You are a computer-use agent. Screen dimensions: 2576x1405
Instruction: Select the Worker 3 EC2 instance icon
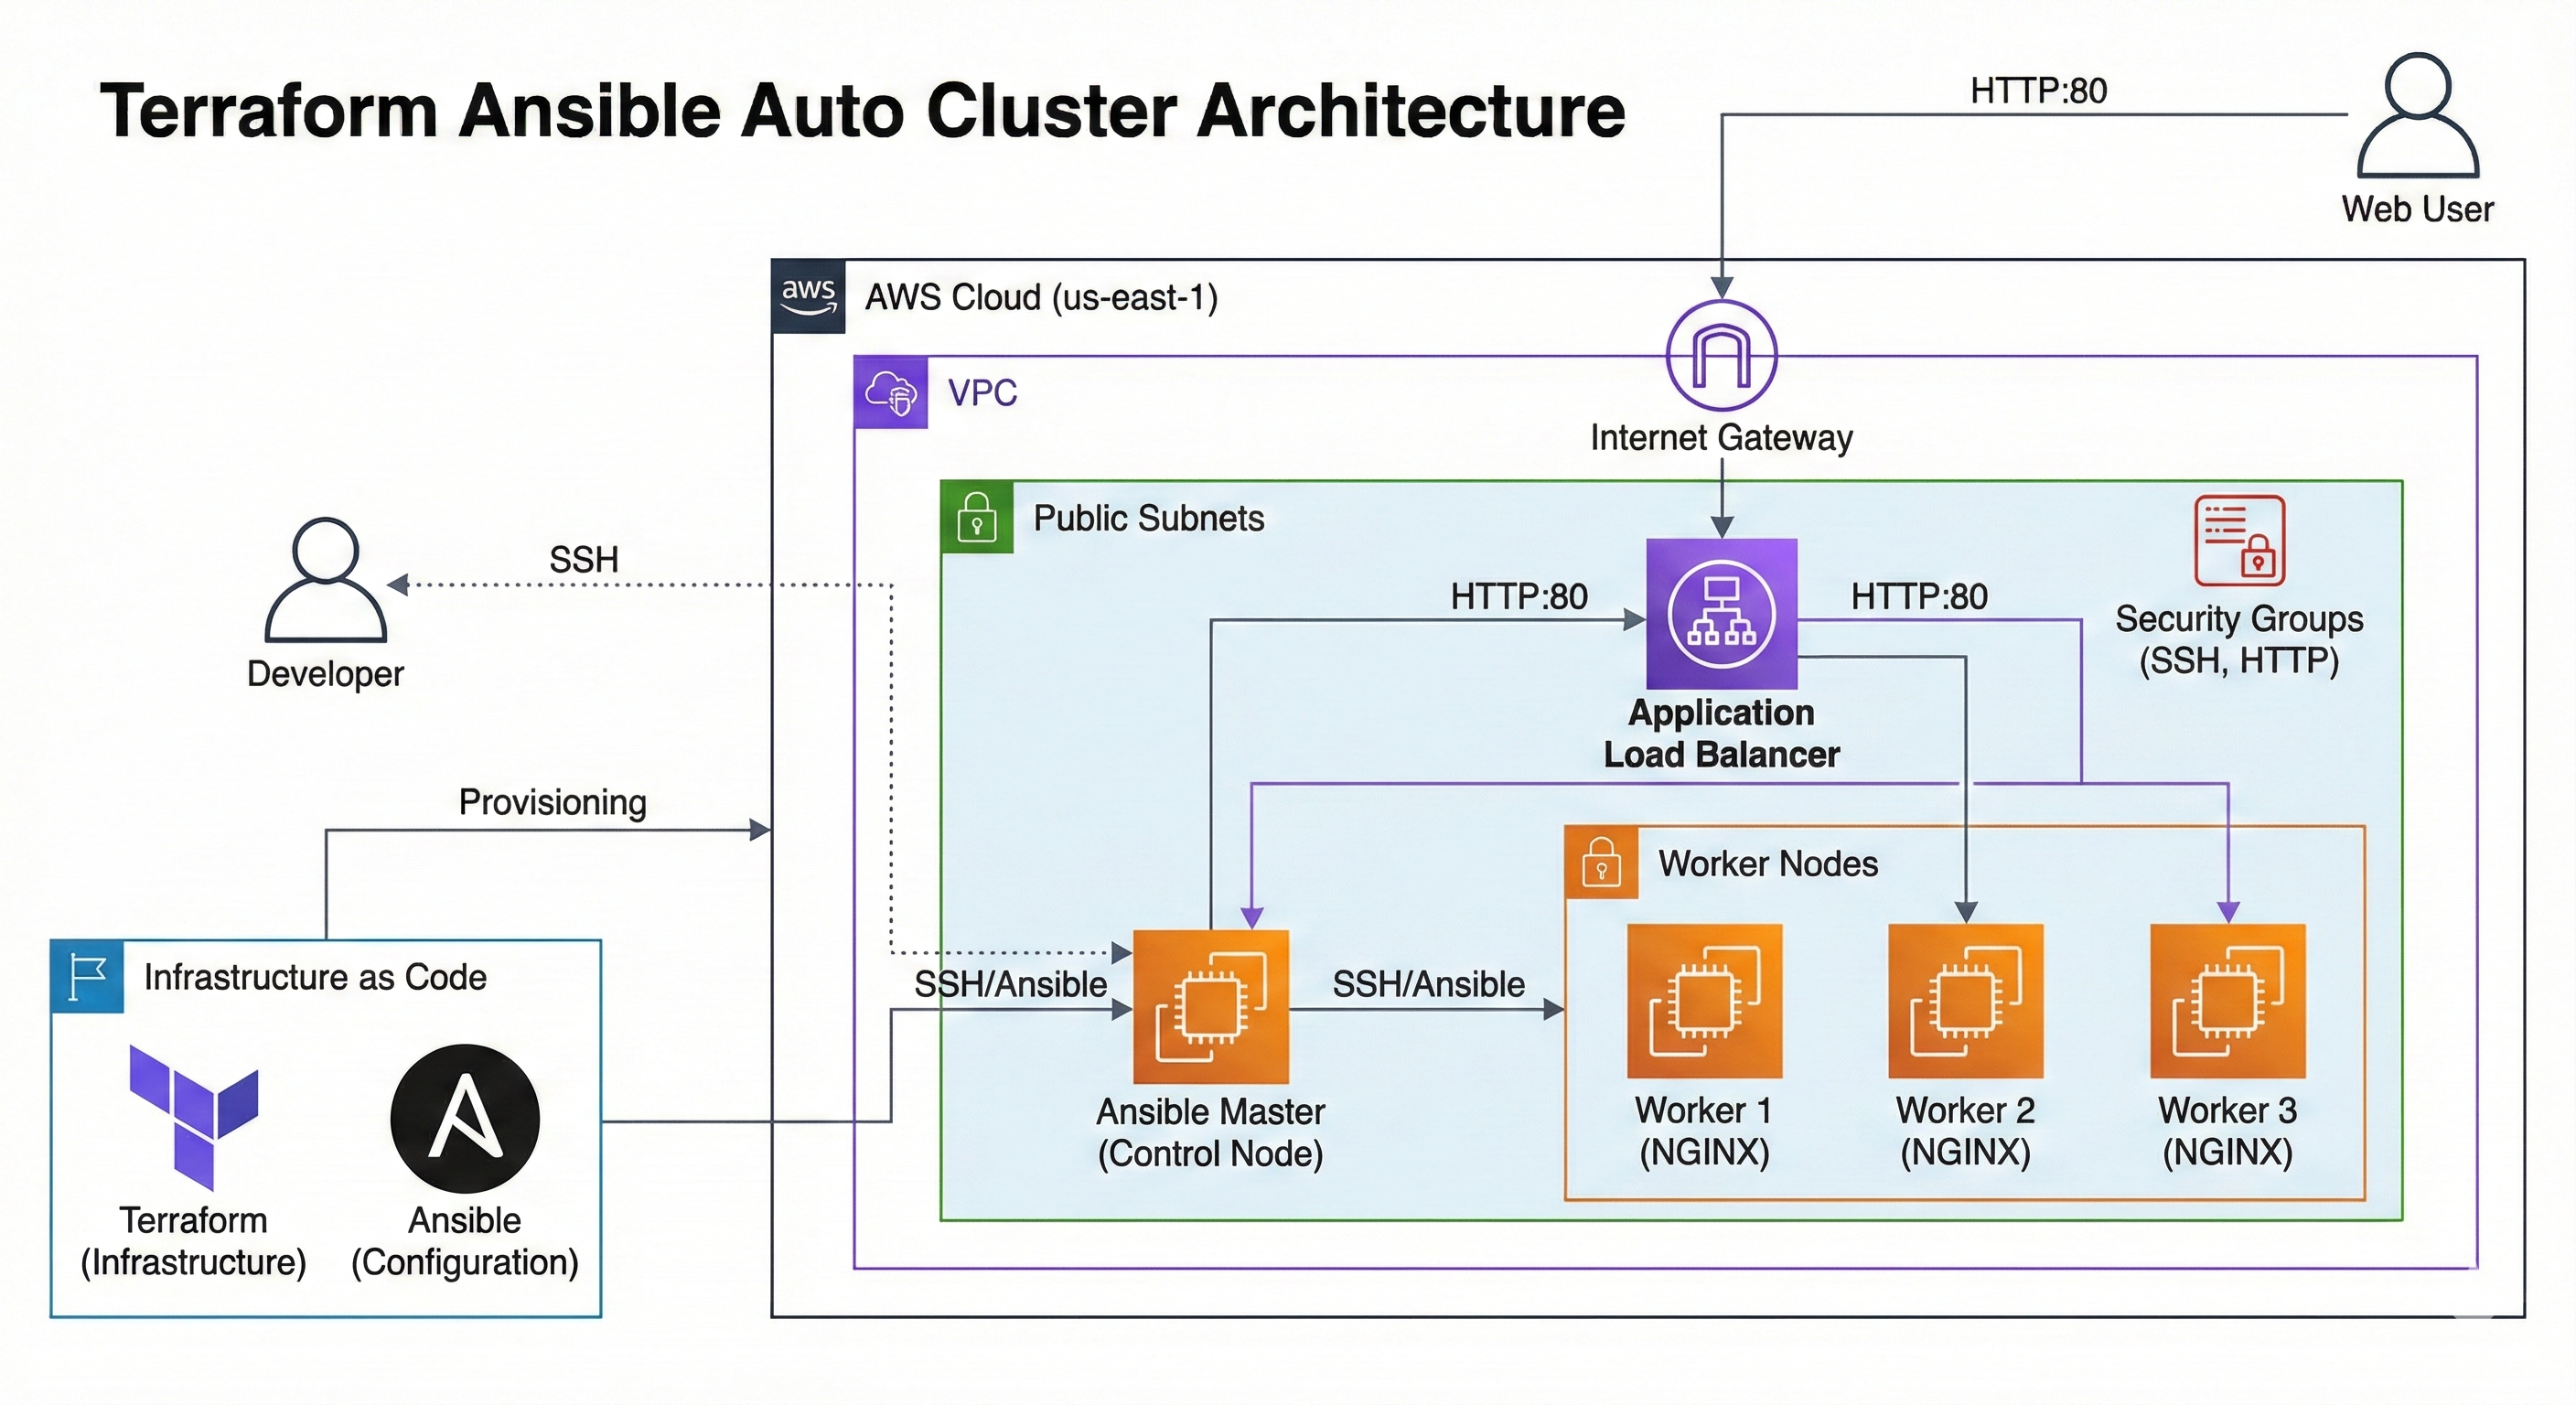click(2227, 1001)
